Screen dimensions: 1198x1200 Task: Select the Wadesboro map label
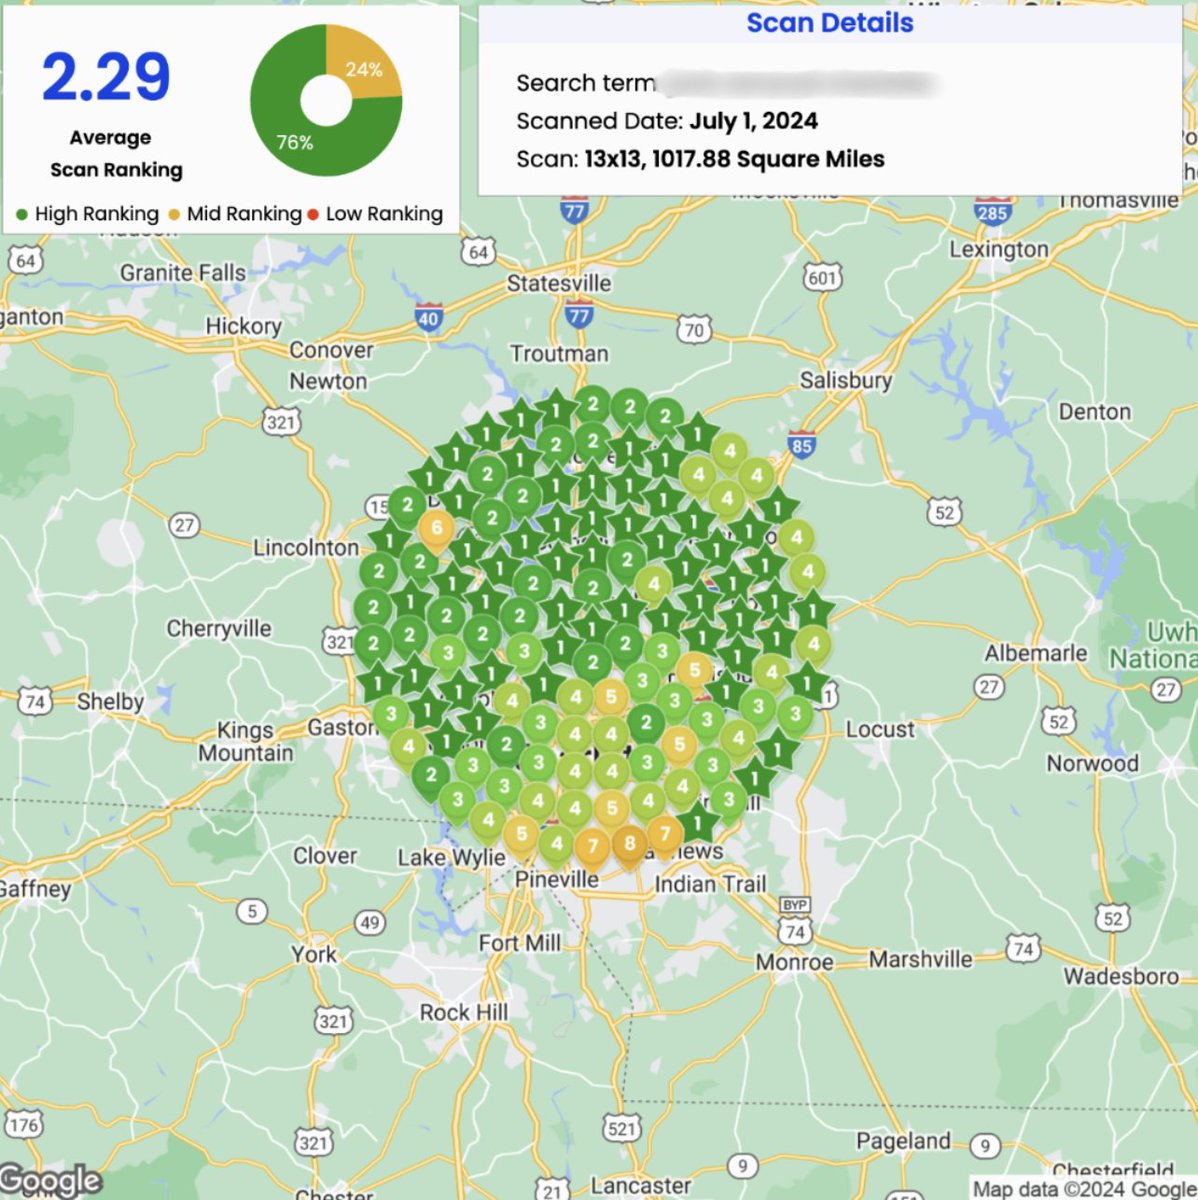pyautogui.click(x=1121, y=976)
